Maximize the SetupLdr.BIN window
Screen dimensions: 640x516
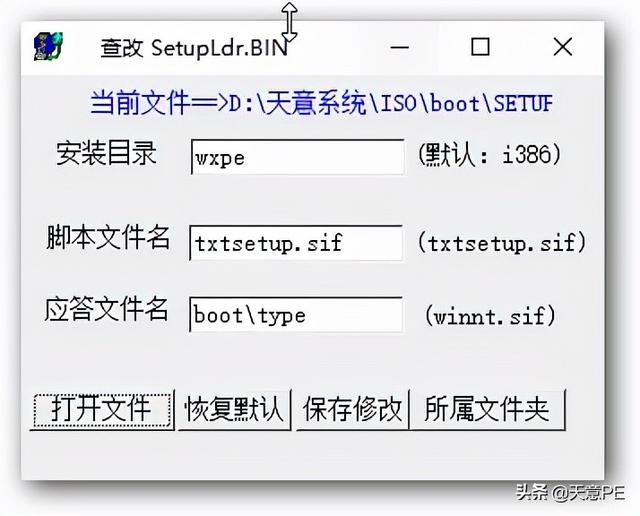click(480, 47)
